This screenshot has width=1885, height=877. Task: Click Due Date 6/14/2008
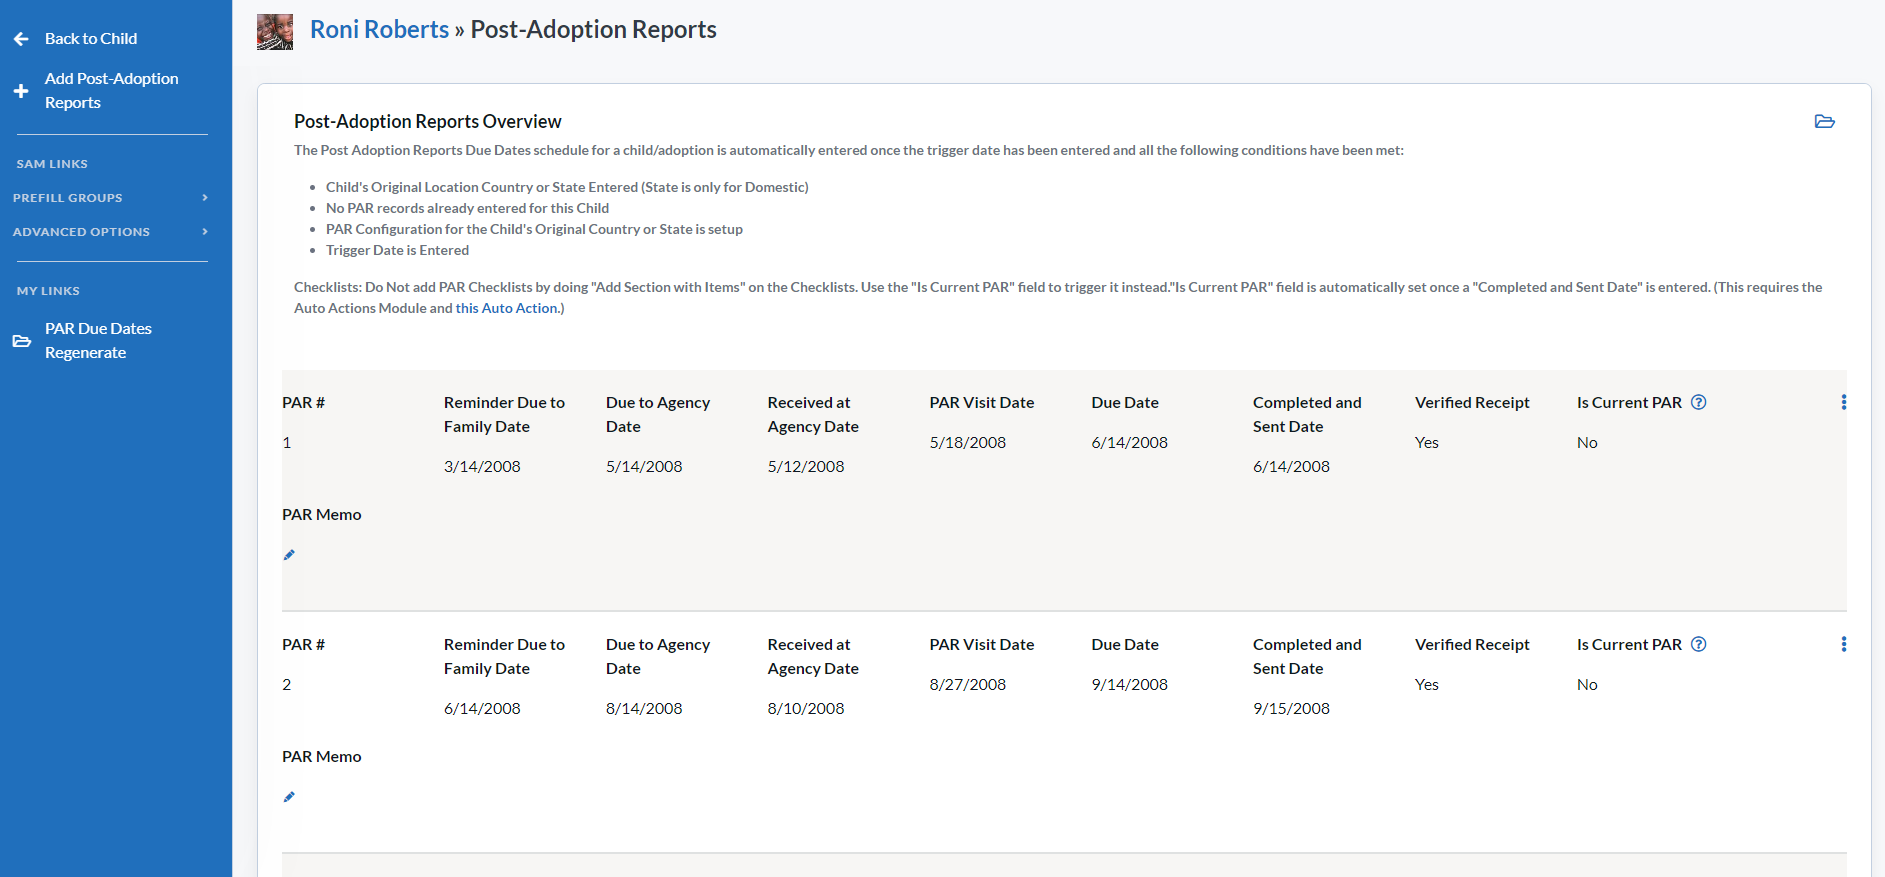[1130, 443]
